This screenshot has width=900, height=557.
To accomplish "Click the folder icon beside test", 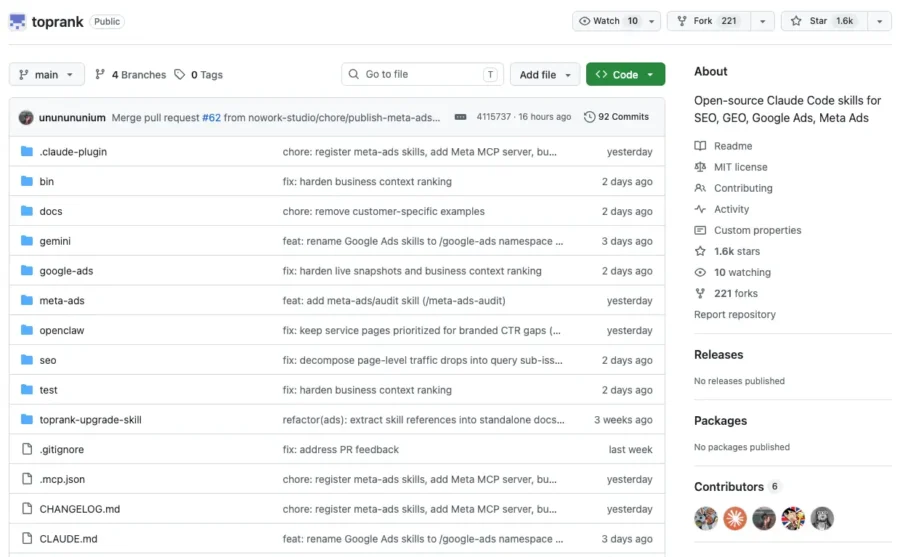I will [x=26, y=390].
